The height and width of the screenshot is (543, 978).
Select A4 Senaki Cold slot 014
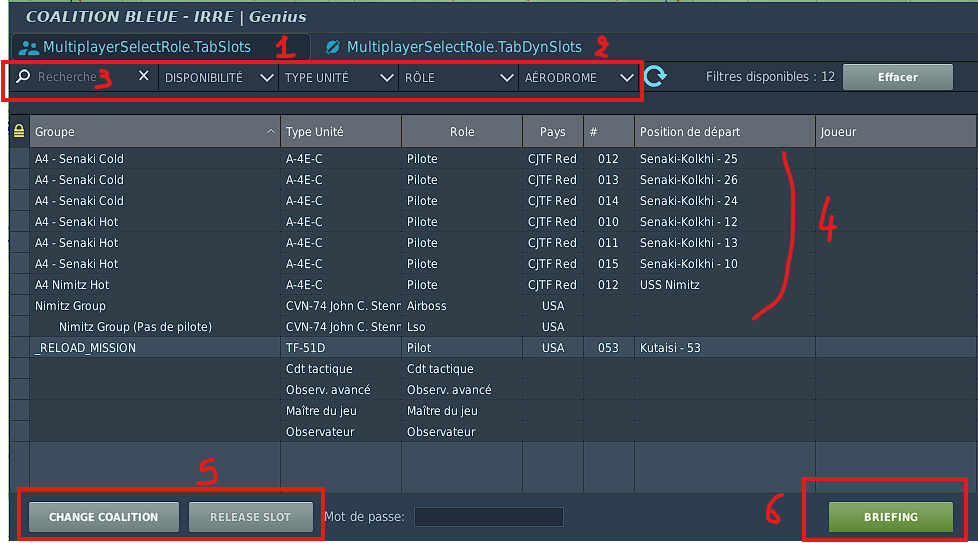coord(493,201)
